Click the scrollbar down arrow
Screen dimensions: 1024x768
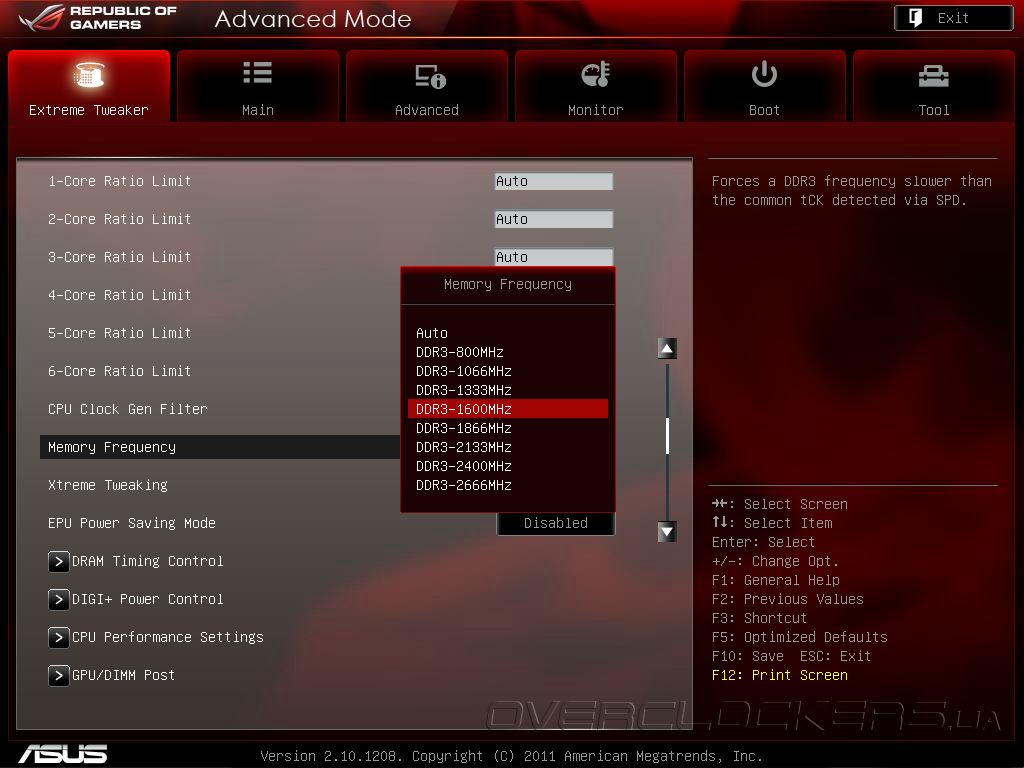pos(667,532)
